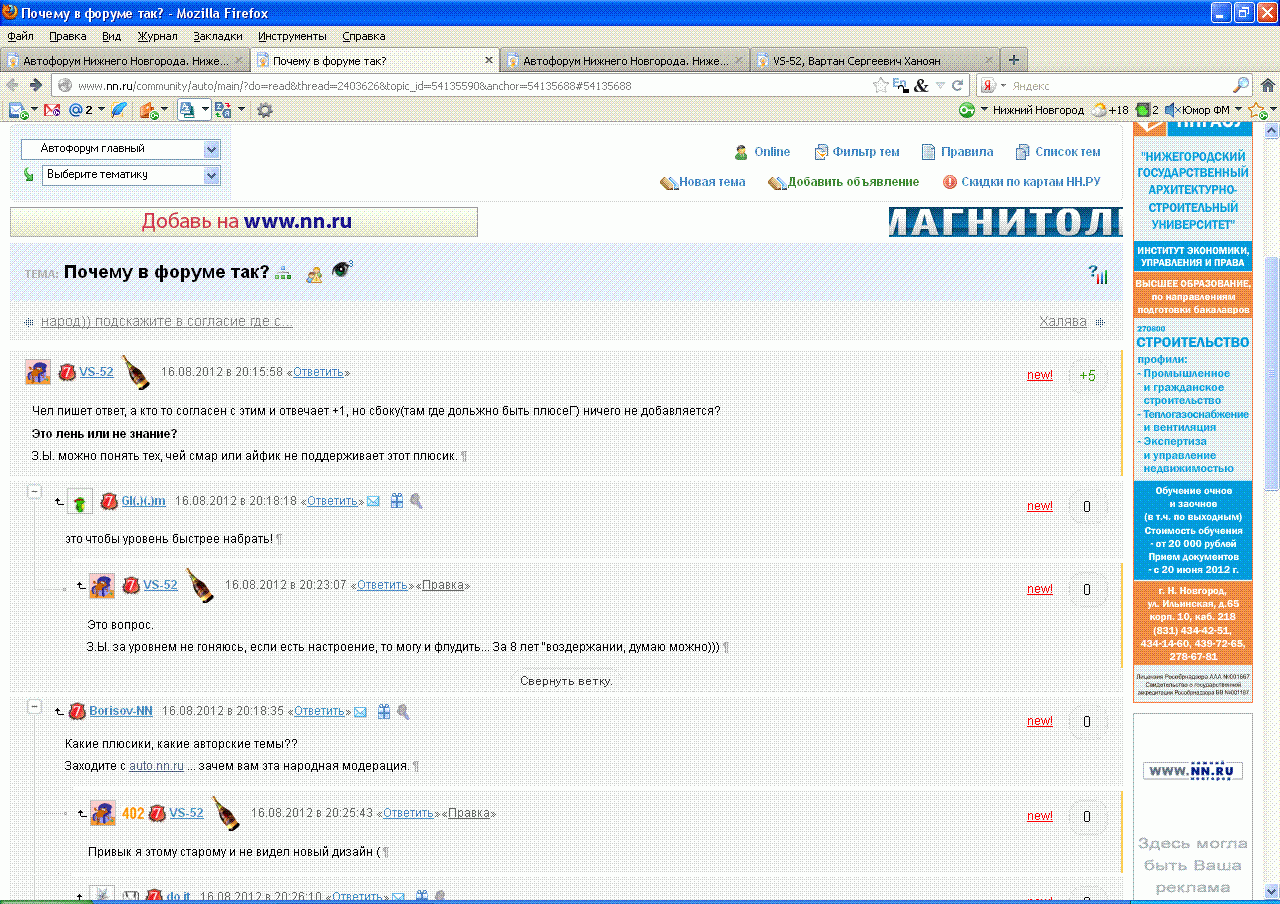Open the topic tree-structure icon next to the title

click(x=283, y=272)
